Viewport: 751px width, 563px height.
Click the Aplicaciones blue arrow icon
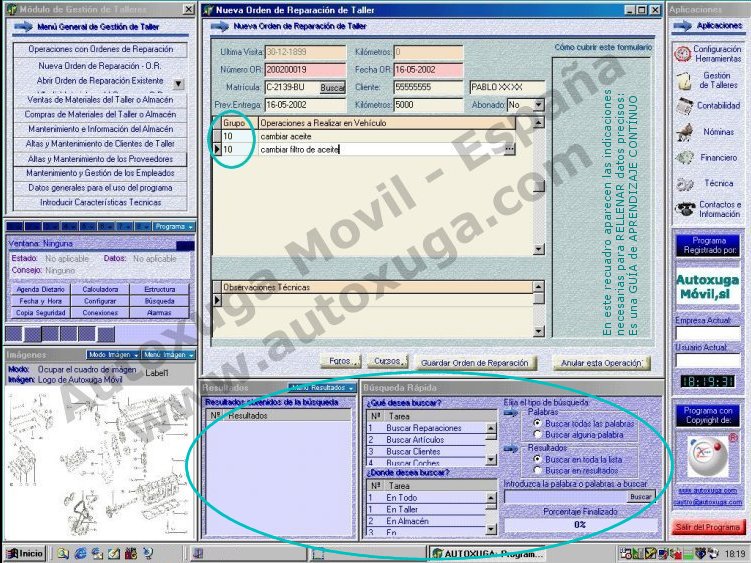tap(683, 25)
